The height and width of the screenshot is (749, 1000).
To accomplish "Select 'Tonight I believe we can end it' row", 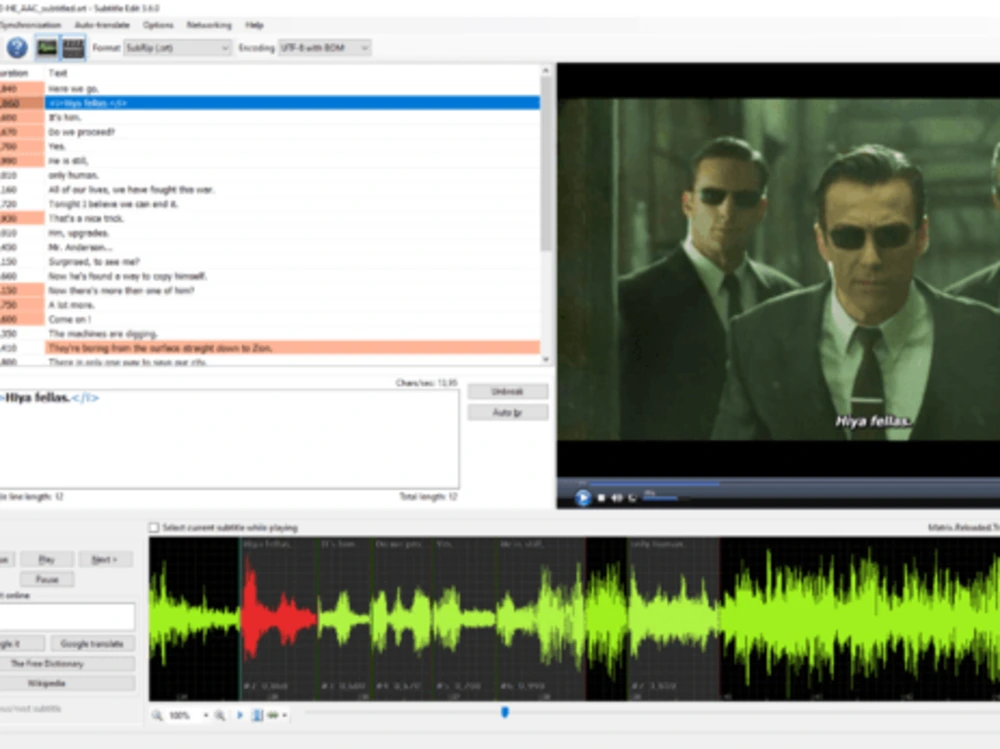I will (269, 204).
